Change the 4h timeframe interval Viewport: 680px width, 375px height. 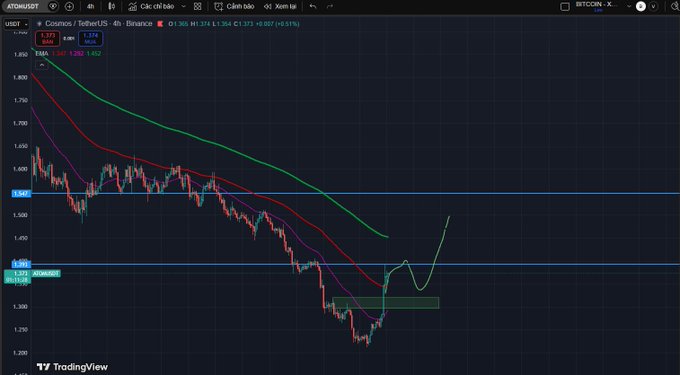[90, 7]
